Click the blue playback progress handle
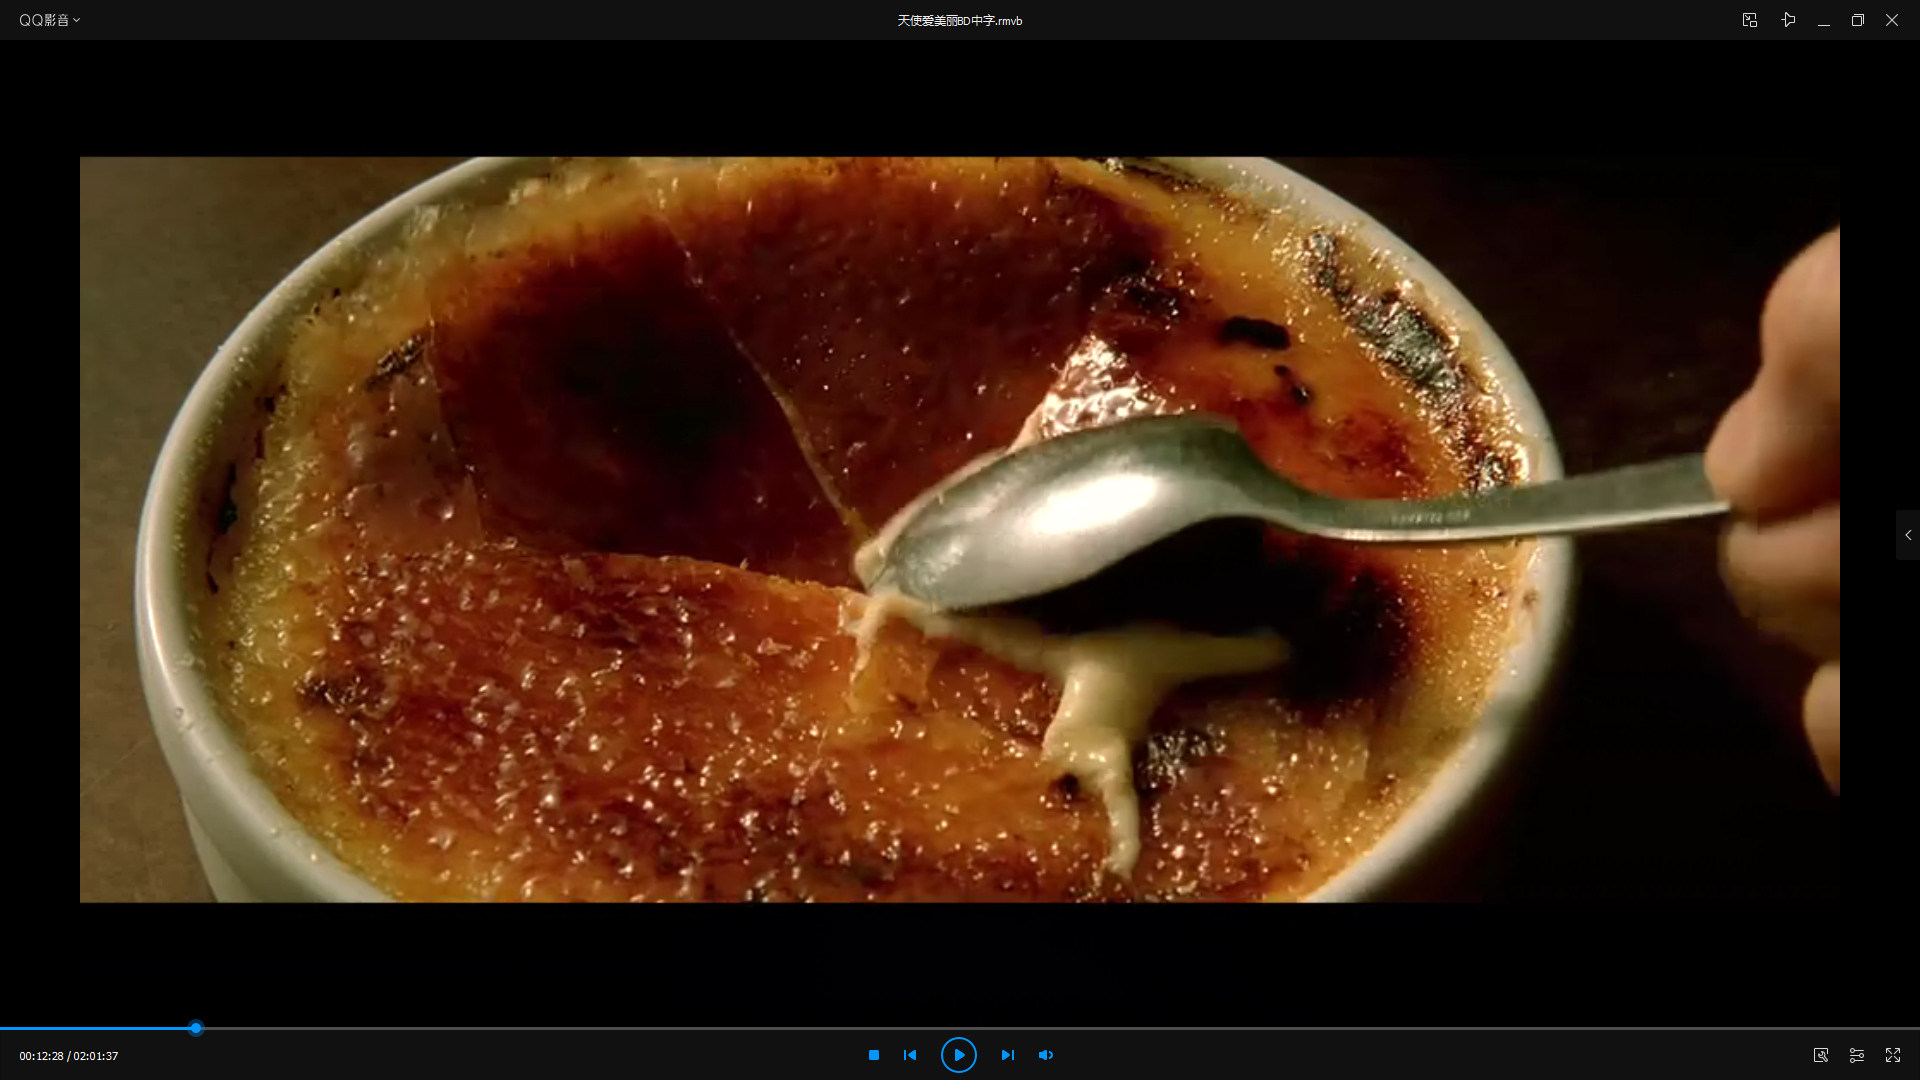Screen dimensions: 1920x1080 (x=196, y=1028)
